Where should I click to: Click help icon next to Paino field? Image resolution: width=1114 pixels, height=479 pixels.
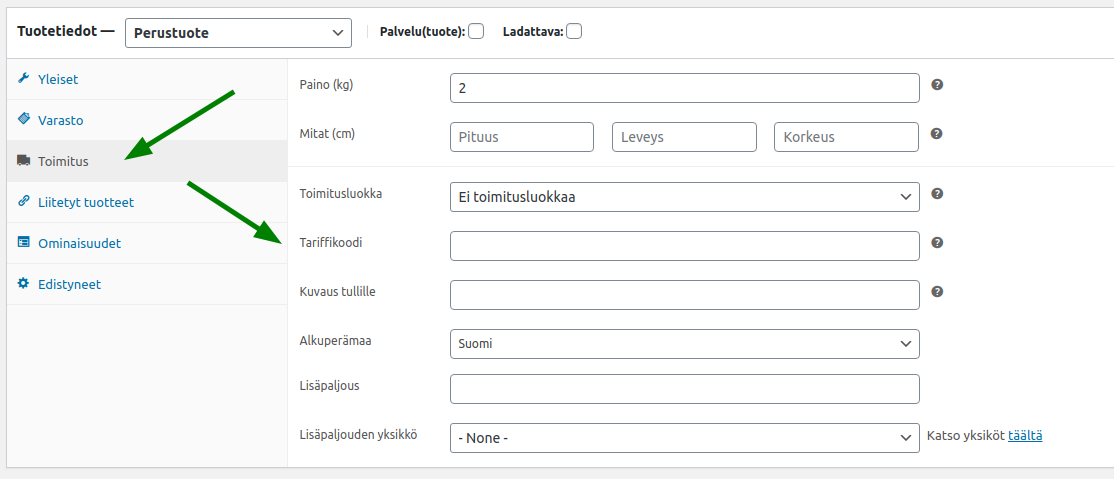[937, 85]
